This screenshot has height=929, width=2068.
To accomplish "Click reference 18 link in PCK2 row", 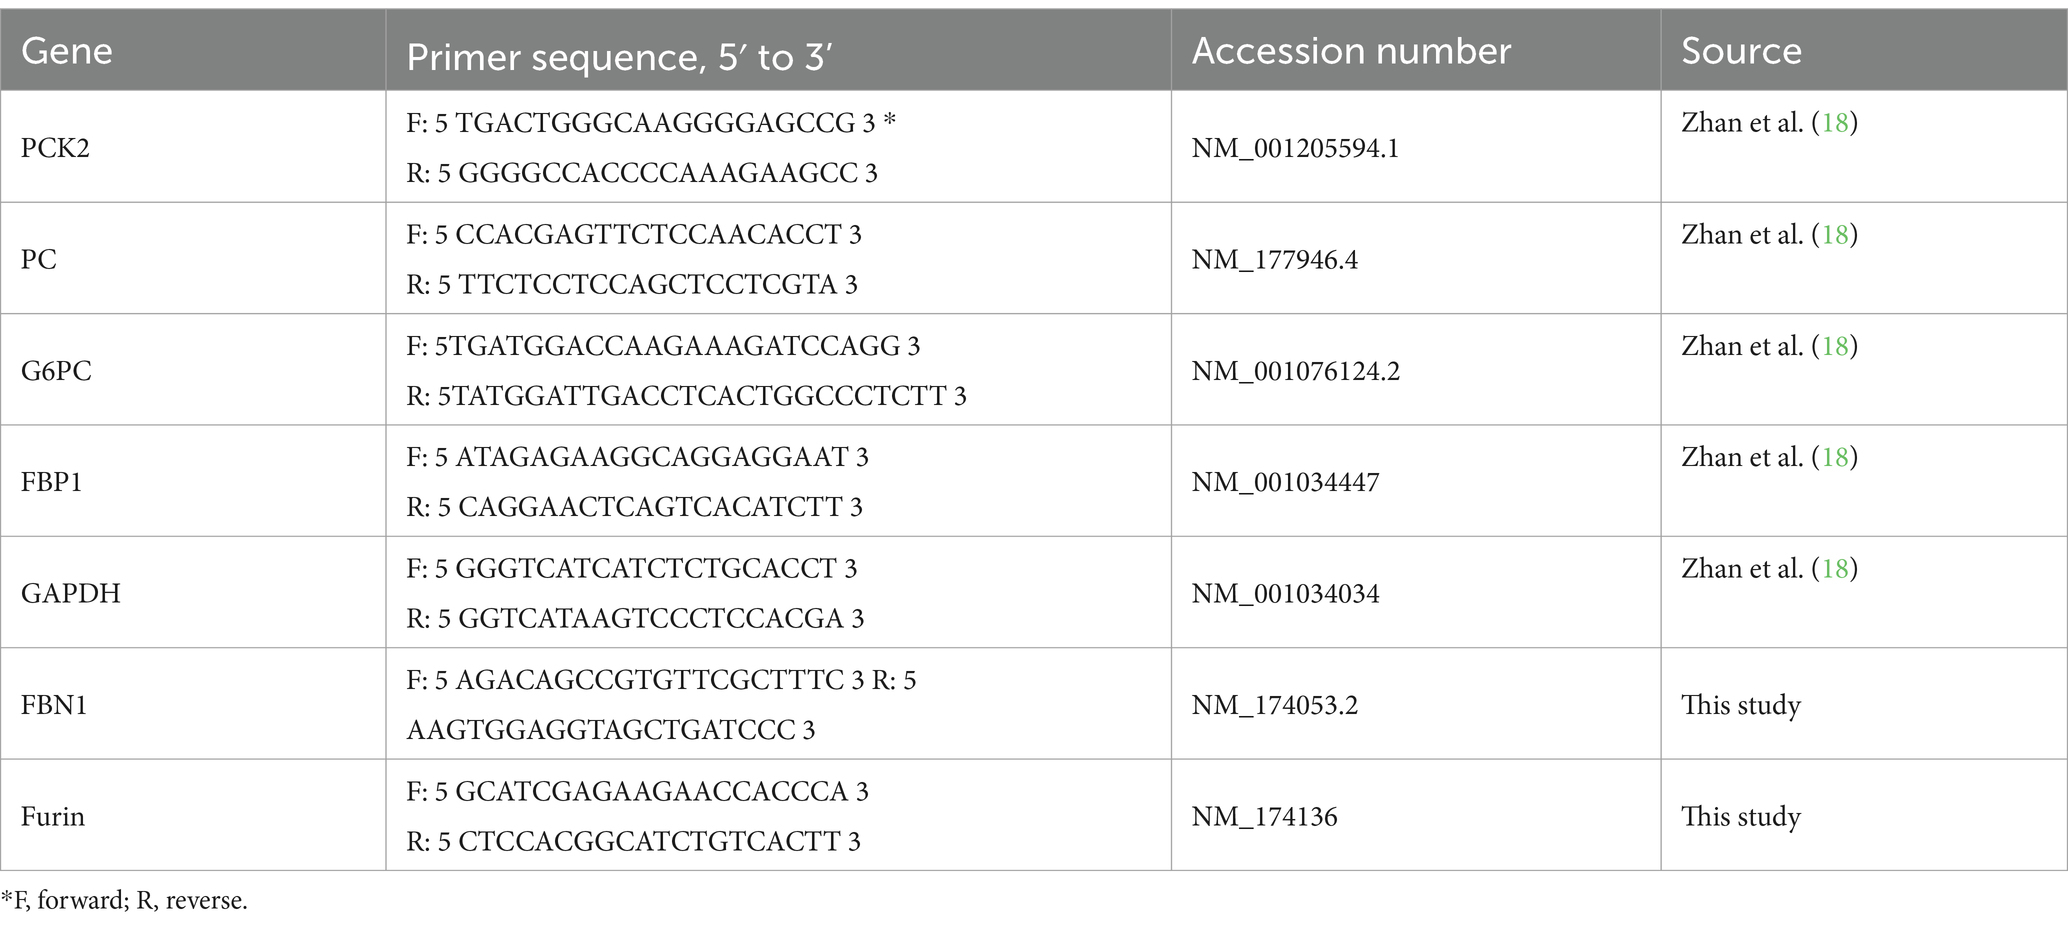I will point(1834,123).
